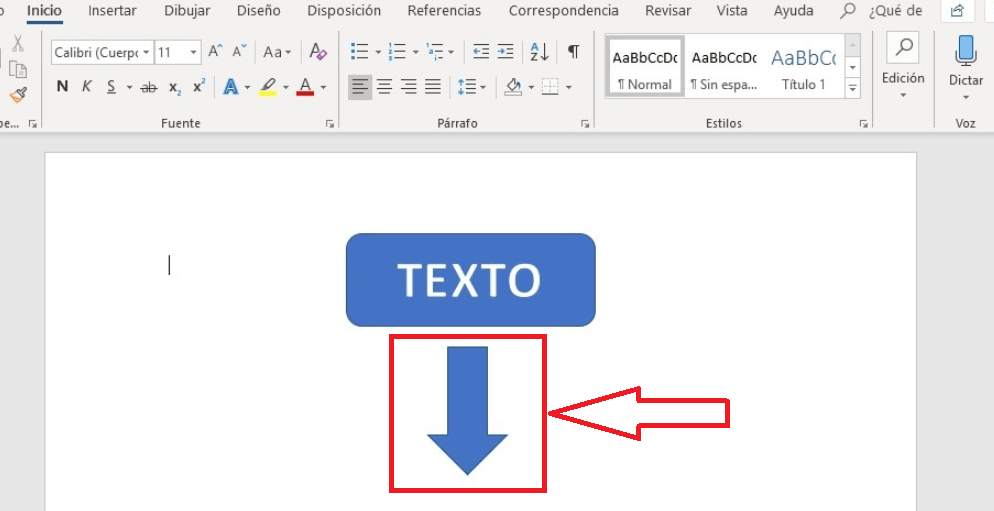Expand underline style options arrow
The height and width of the screenshot is (511, 994).
tap(129, 87)
